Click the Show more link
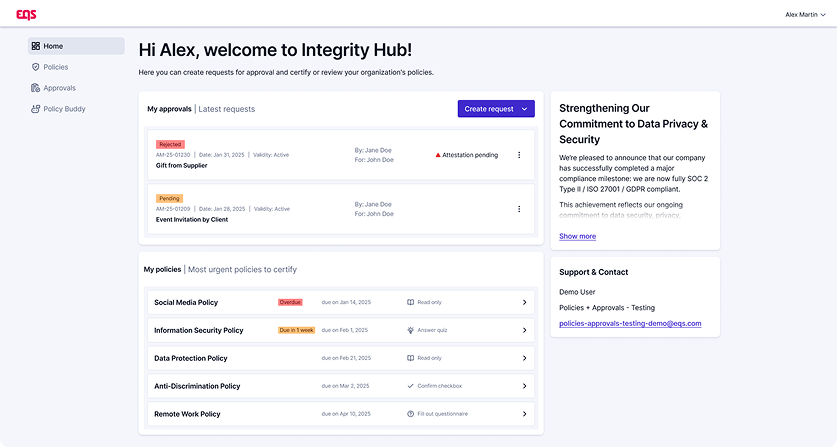 577,236
